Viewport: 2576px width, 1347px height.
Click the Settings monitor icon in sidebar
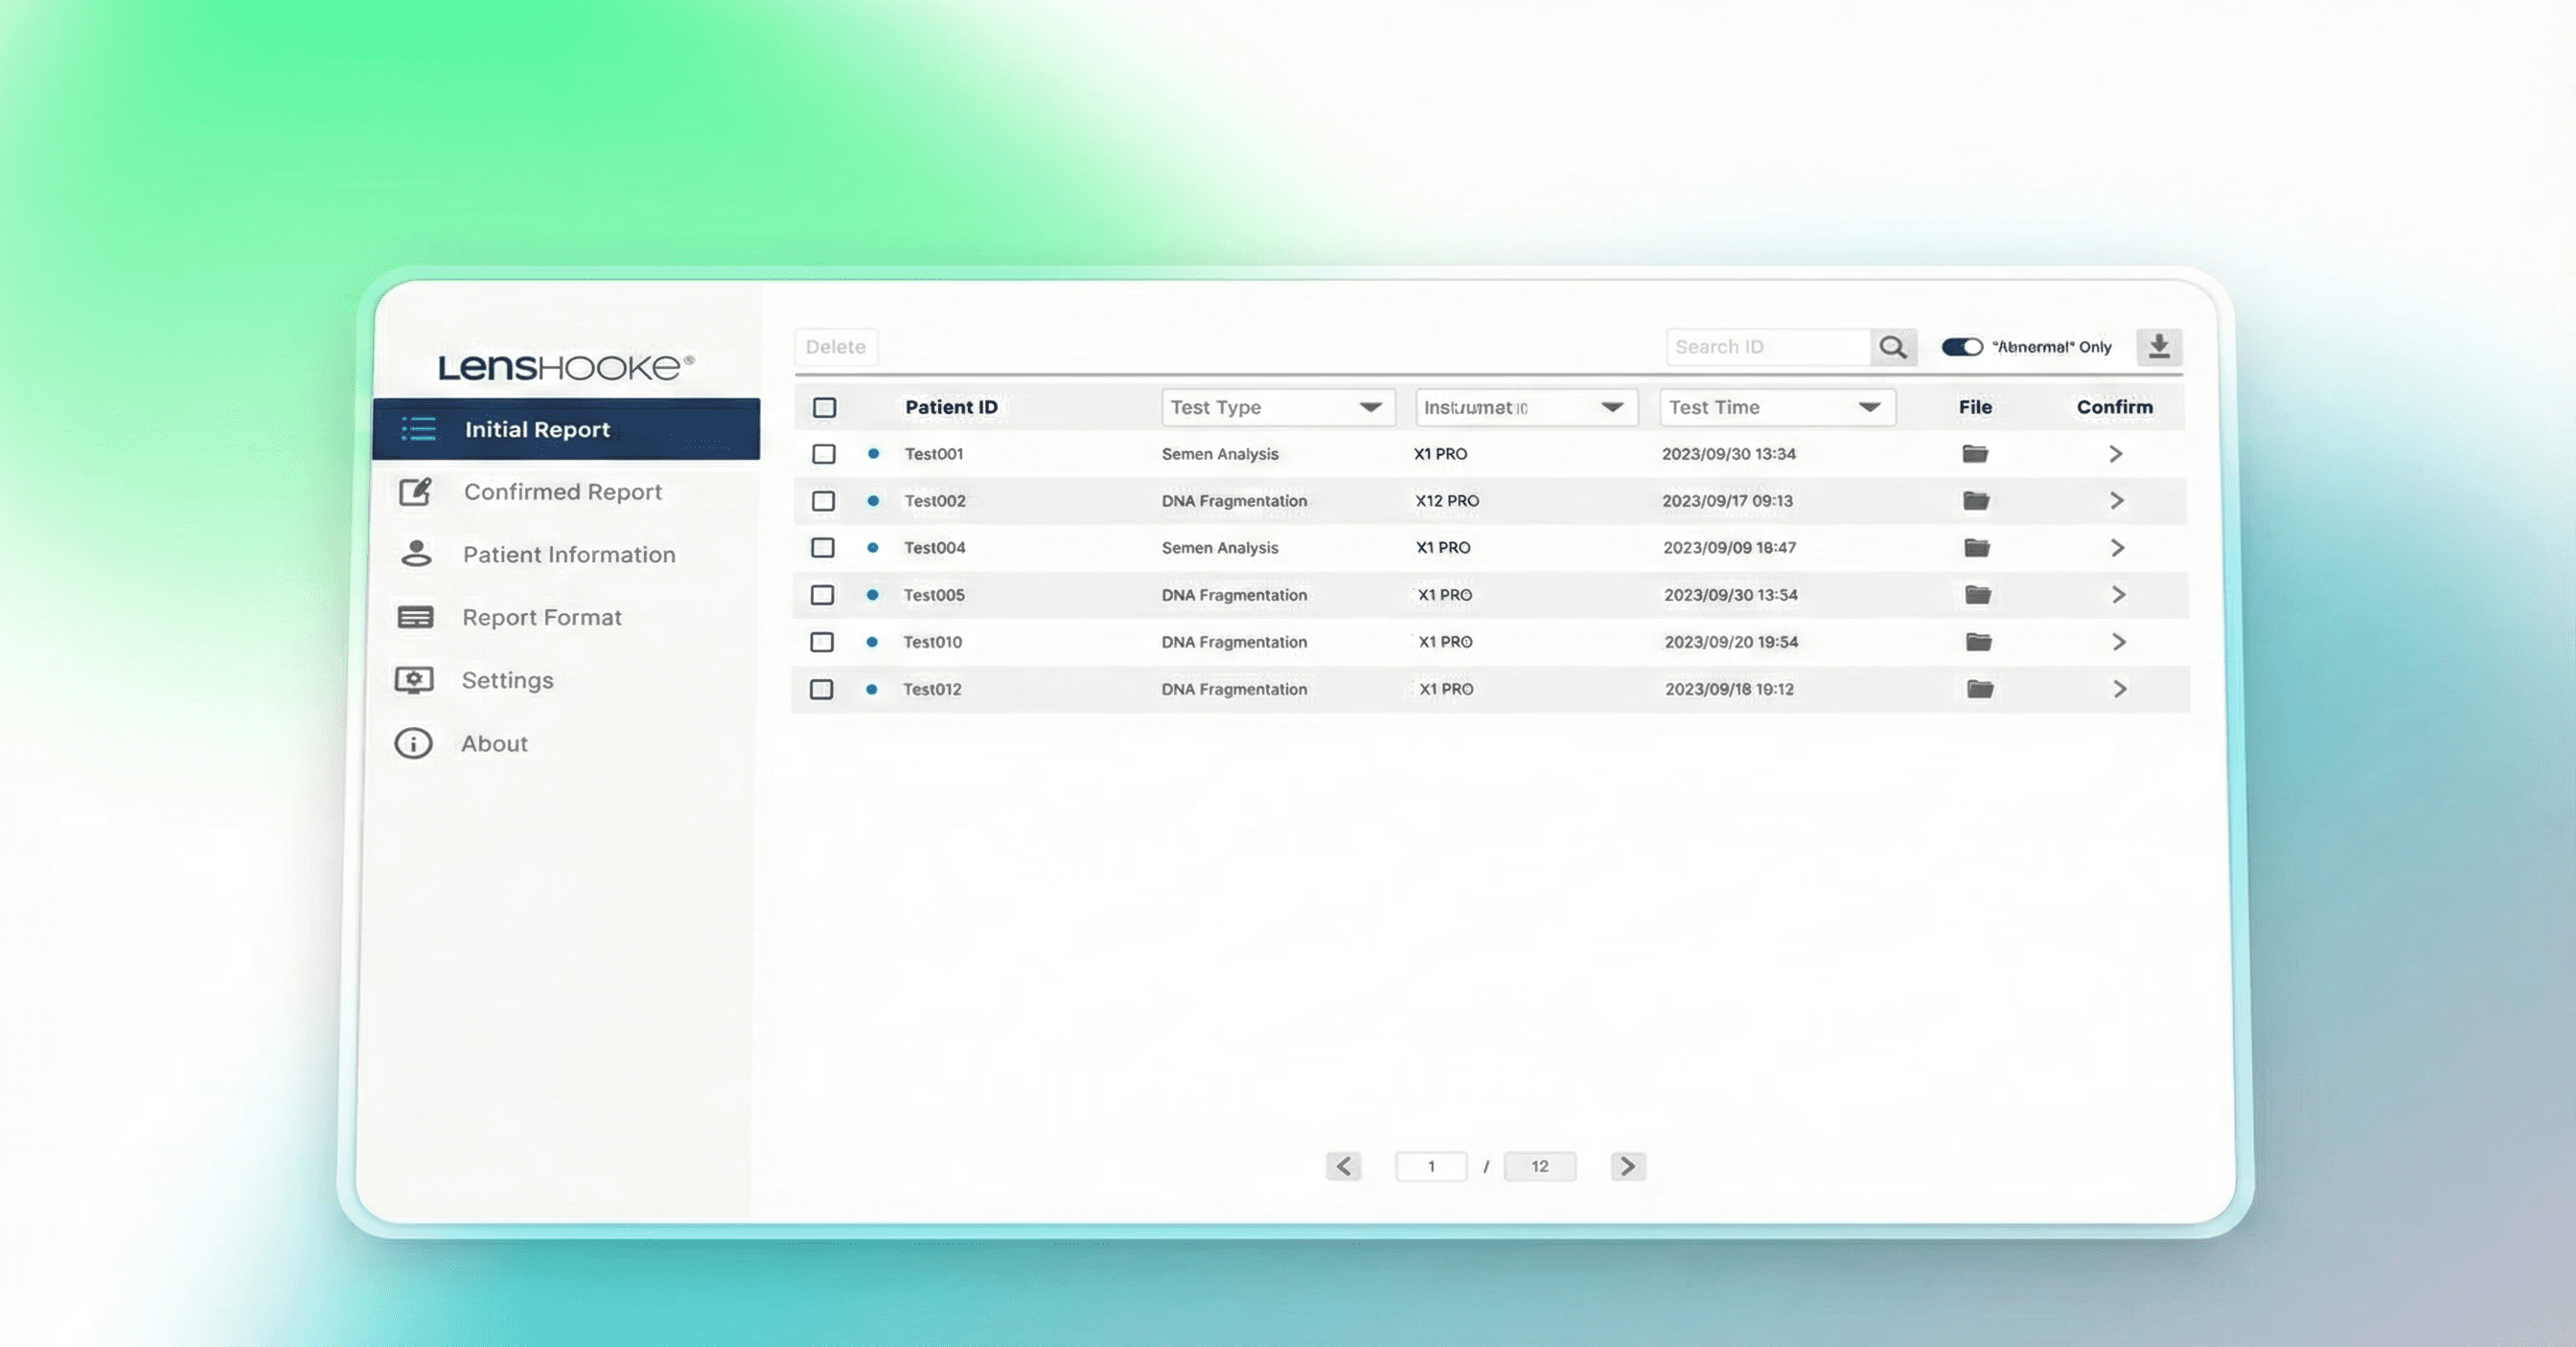pyautogui.click(x=414, y=680)
